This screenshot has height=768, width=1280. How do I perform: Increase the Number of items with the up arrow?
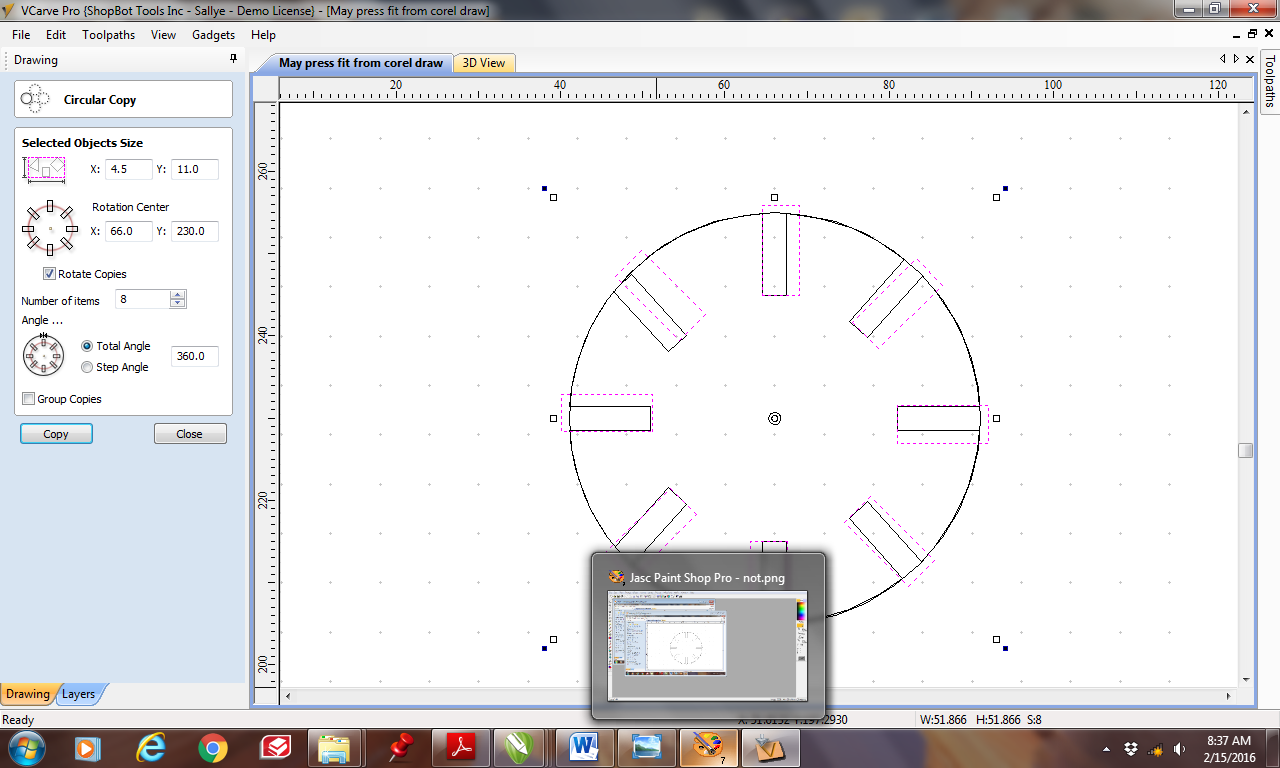[x=178, y=294]
